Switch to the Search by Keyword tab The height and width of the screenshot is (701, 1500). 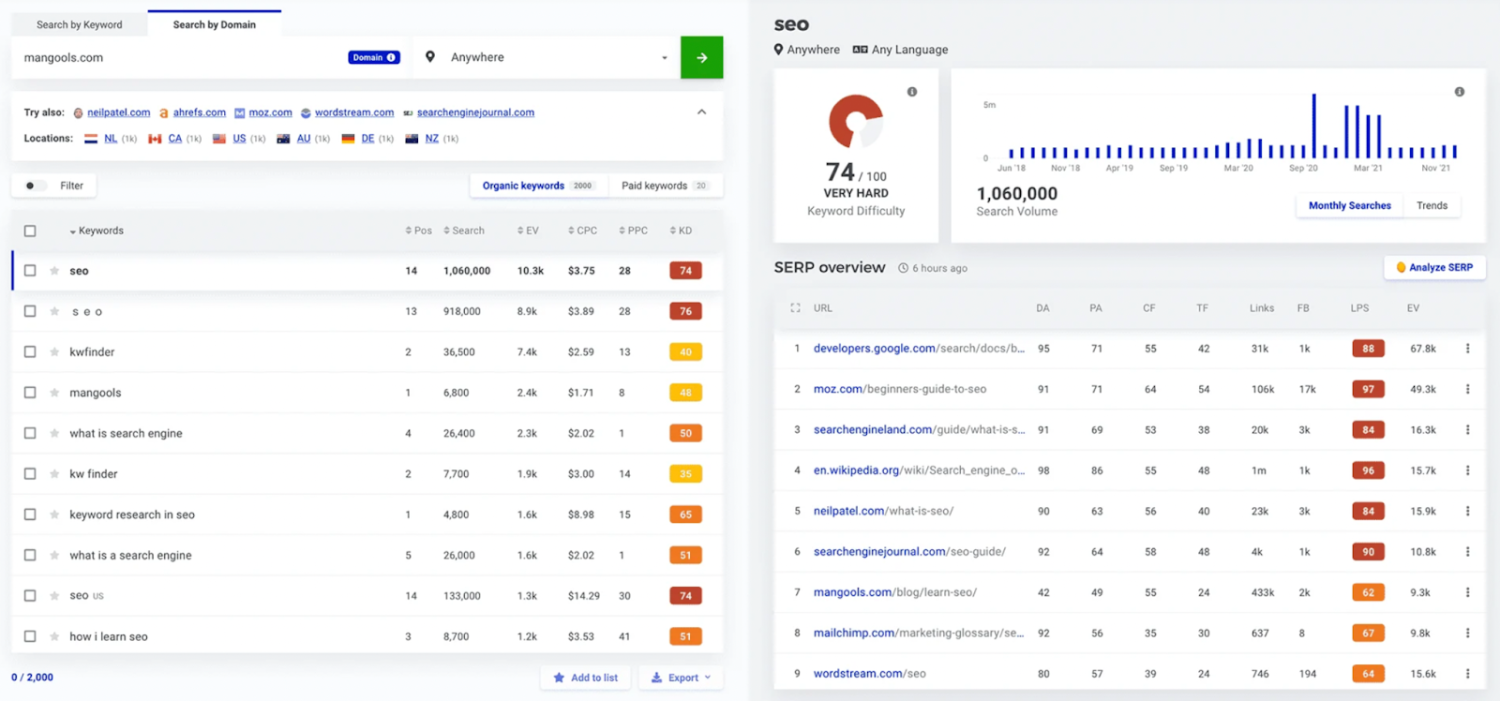point(78,23)
